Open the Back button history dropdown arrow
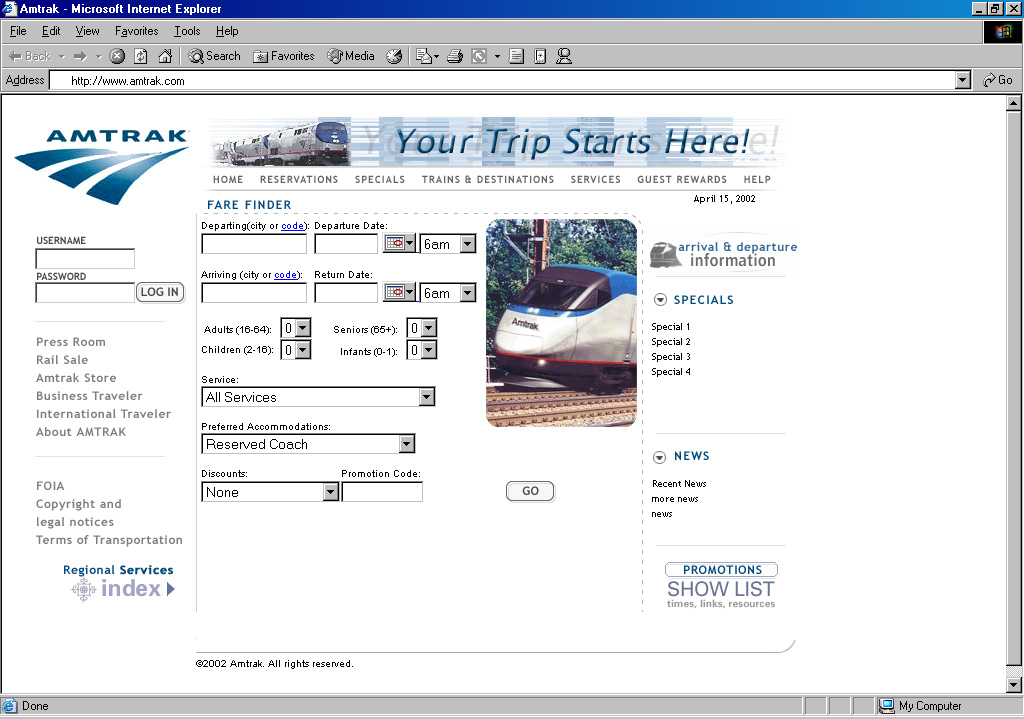The width and height of the screenshot is (1024, 719). coord(62,57)
